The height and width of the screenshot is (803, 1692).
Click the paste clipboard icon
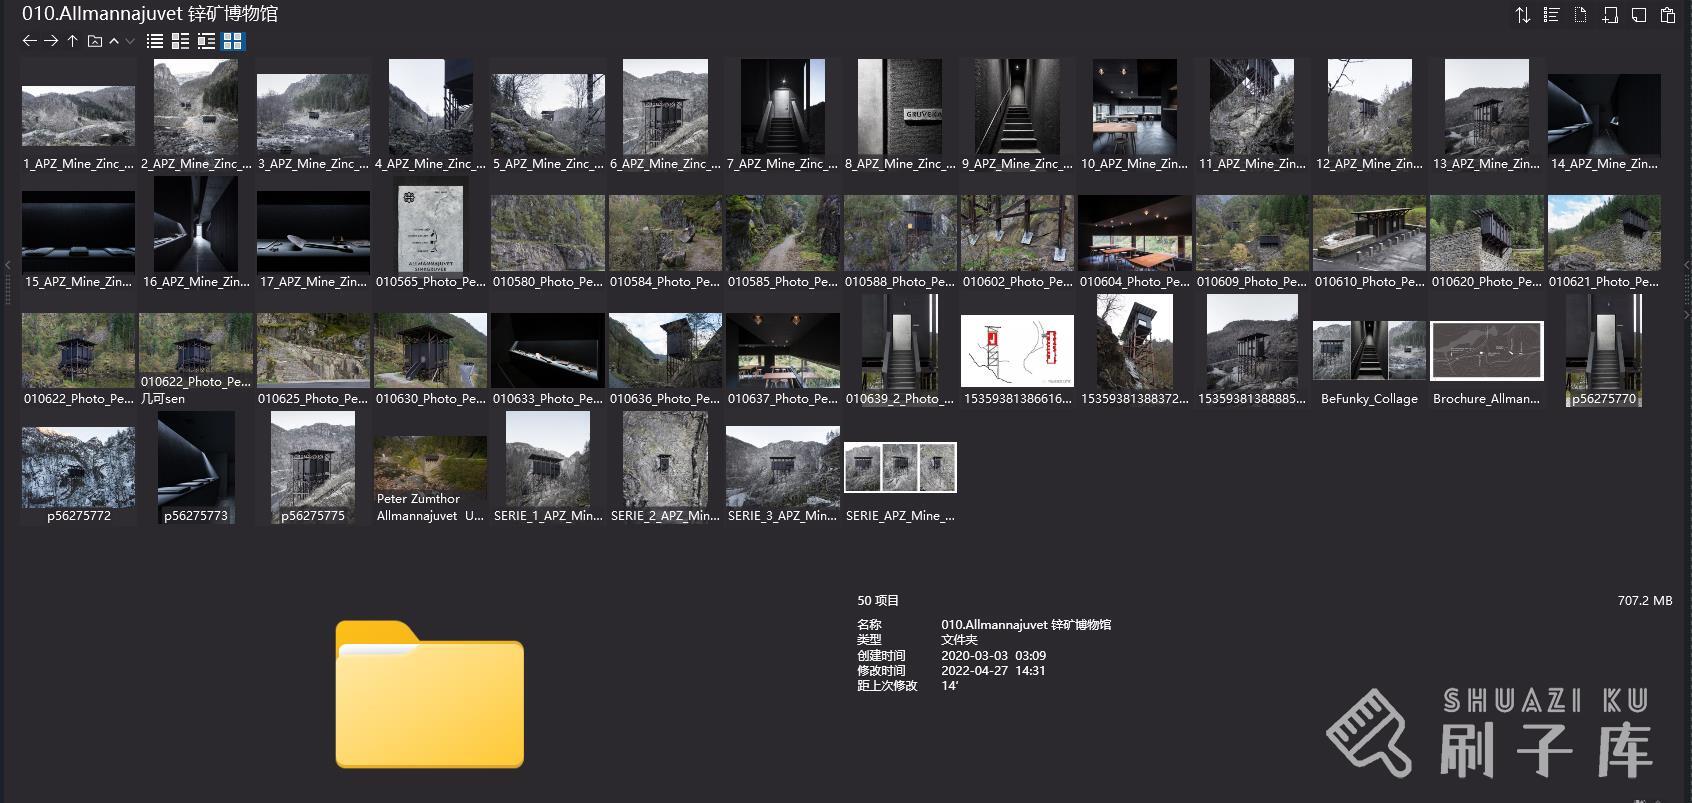pyautogui.click(x=1668, y=15)
